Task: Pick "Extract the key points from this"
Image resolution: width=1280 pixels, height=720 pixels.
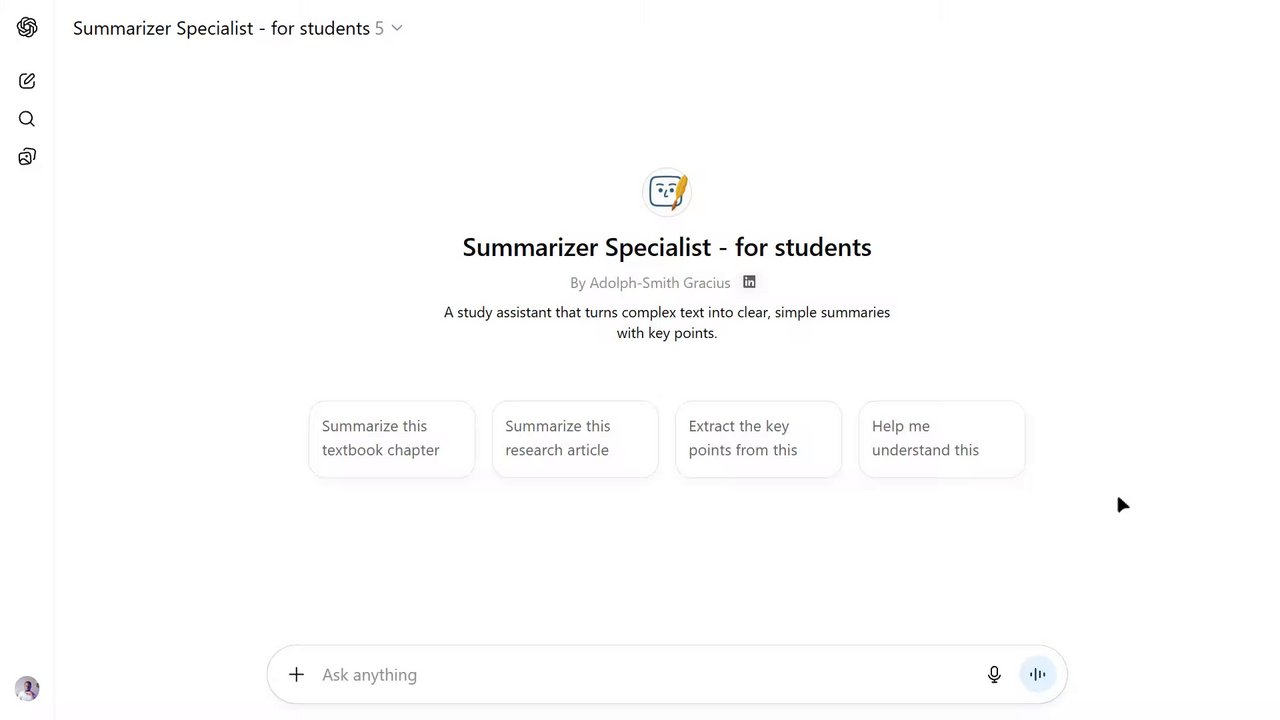Action: point(758,439)
